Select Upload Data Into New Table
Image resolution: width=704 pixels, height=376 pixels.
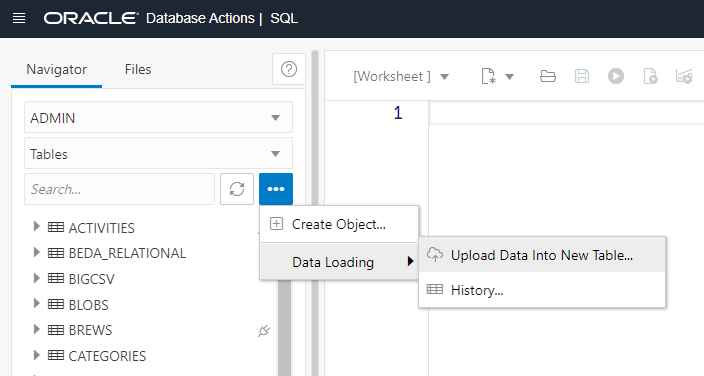point(542,255)
